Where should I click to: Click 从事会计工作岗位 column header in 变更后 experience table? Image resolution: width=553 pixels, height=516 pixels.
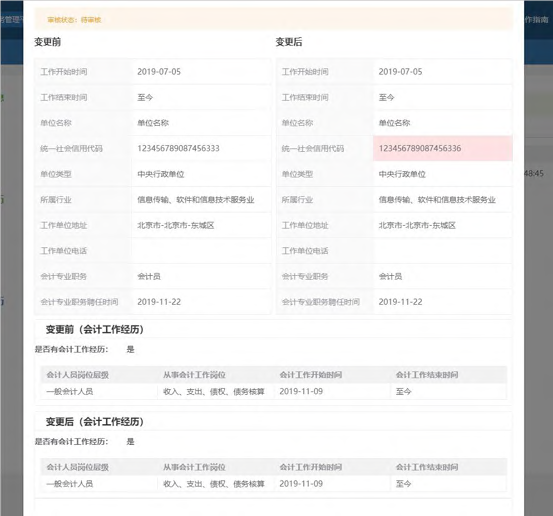[x=194, y=467]
